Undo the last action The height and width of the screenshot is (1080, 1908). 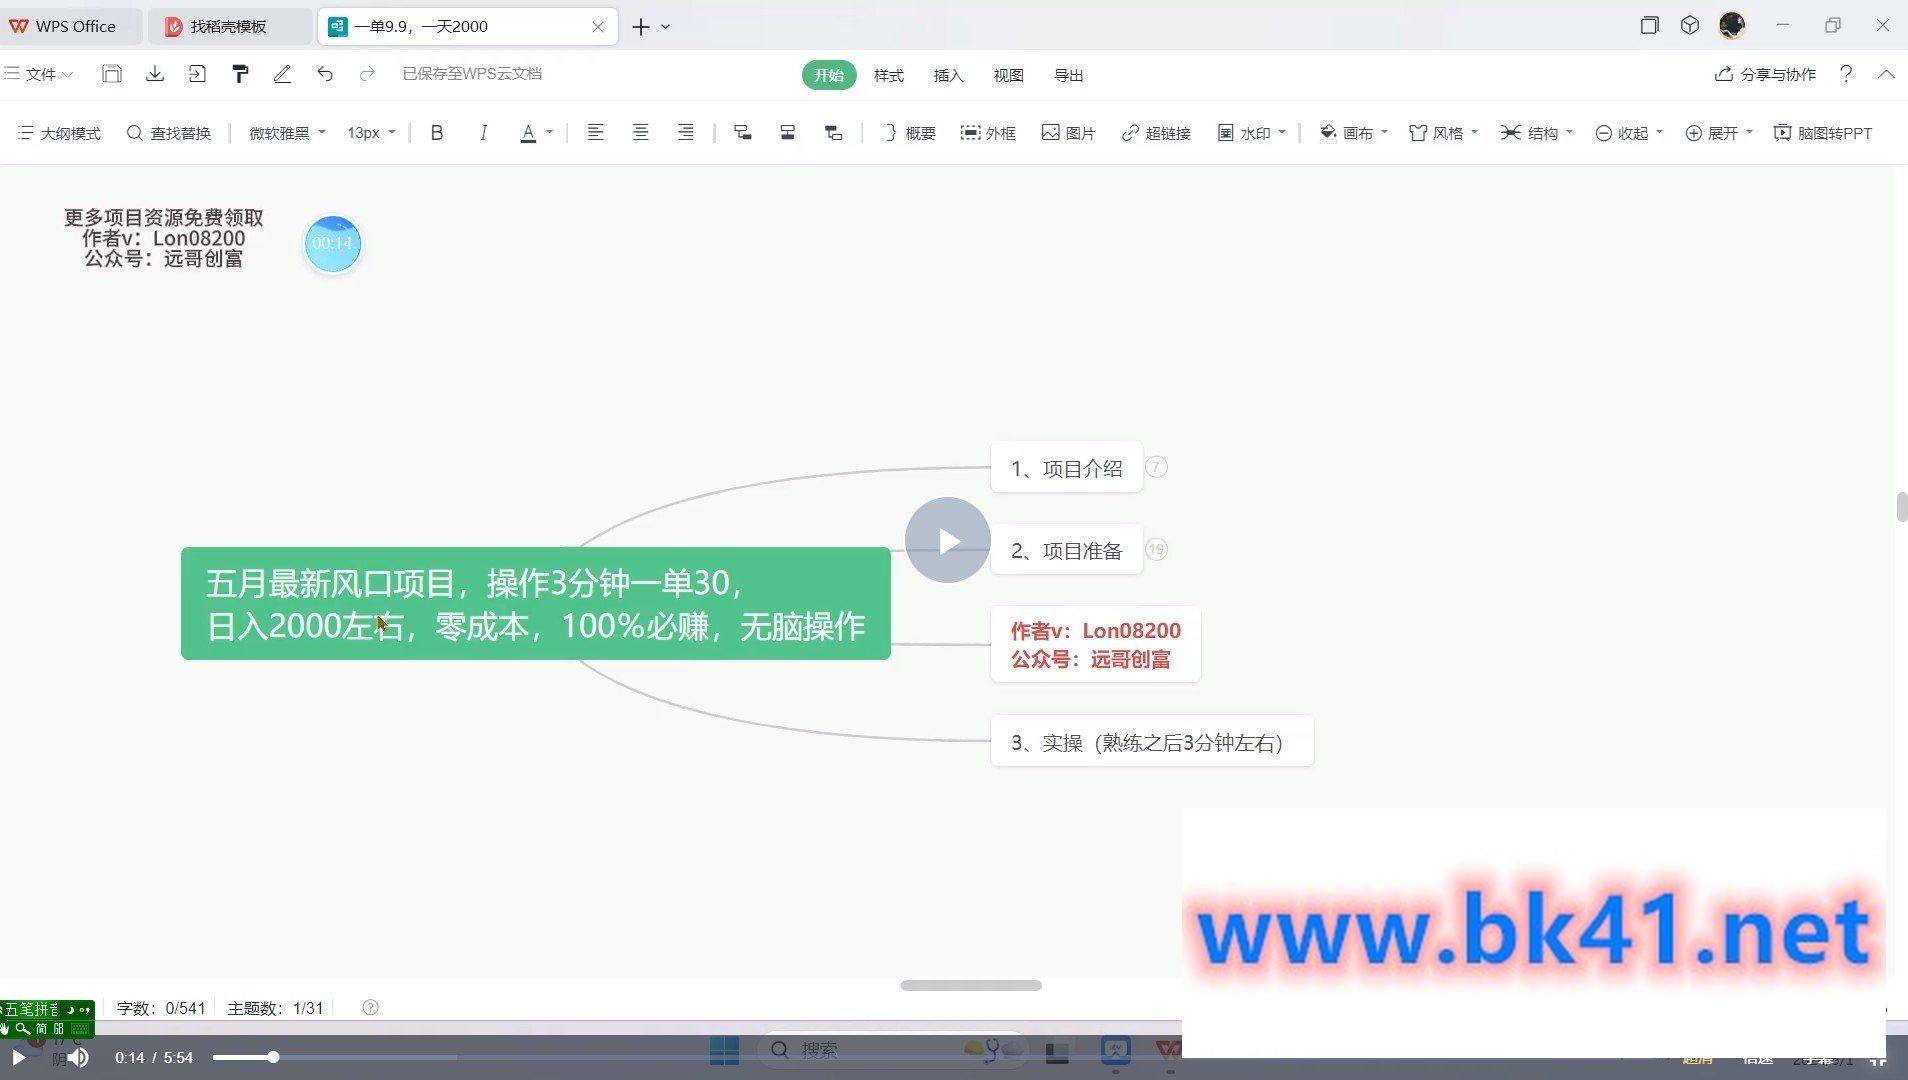click(x=325, y=74)
